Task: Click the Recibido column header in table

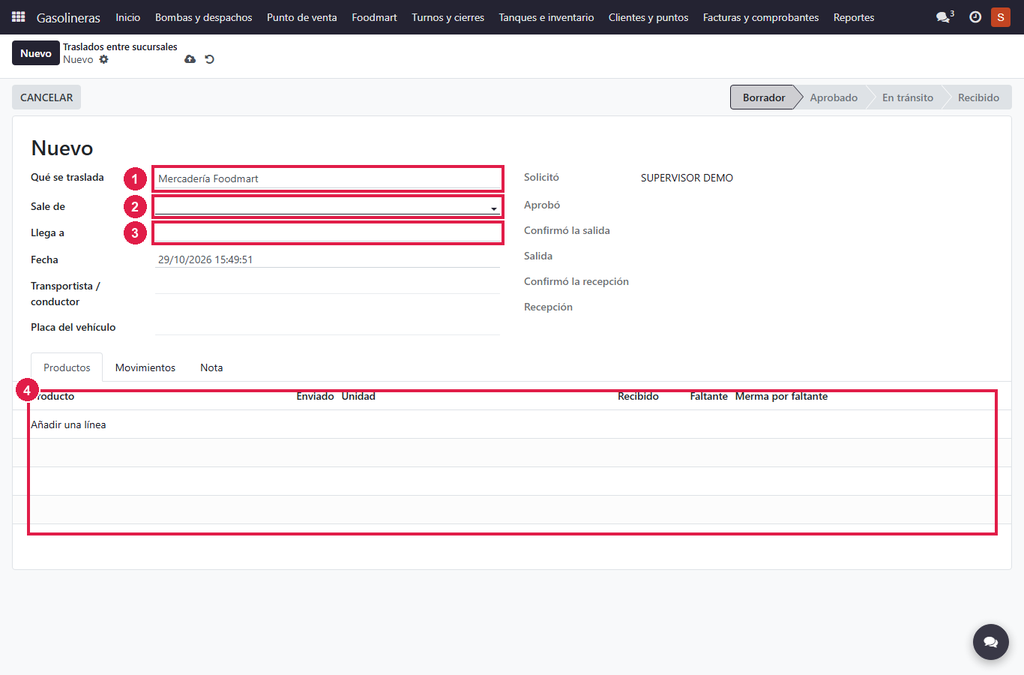Action: tap(638, 396)
